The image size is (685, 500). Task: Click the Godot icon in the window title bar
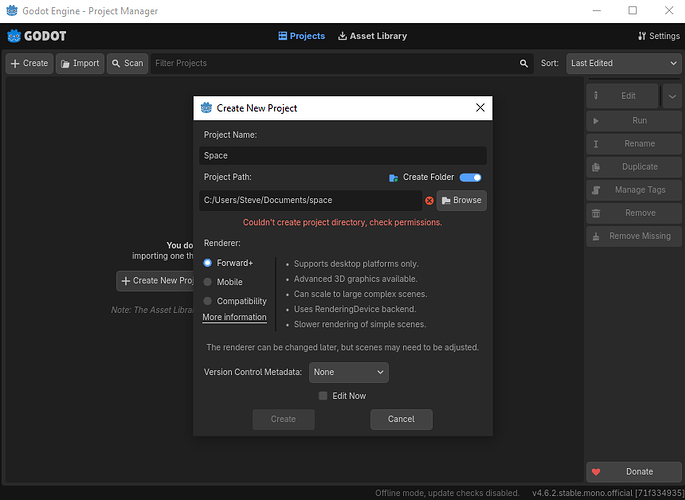(x=12, y=10)
